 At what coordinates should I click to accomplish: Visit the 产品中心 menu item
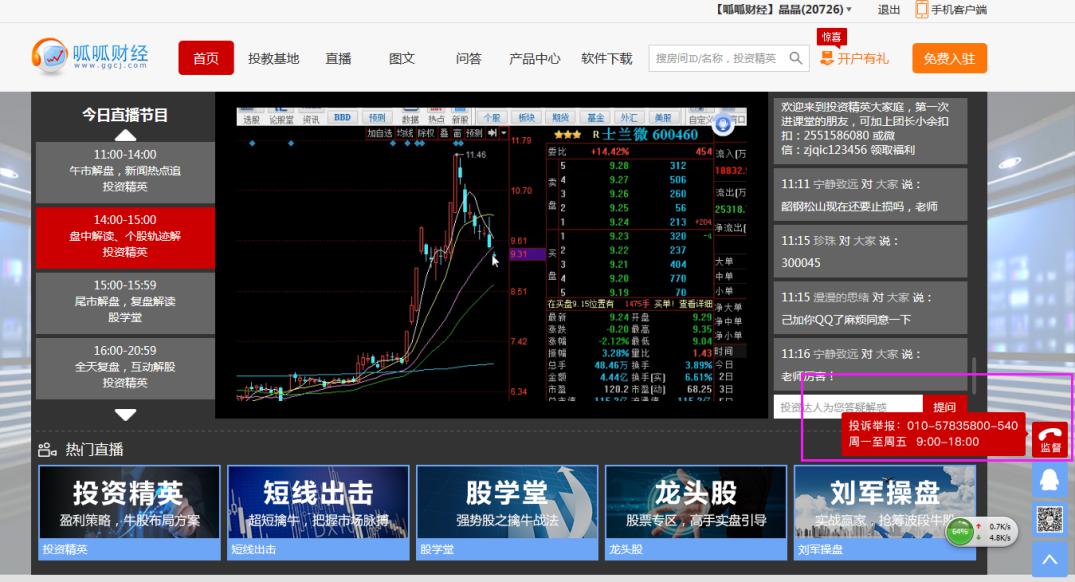click(534, 59)
